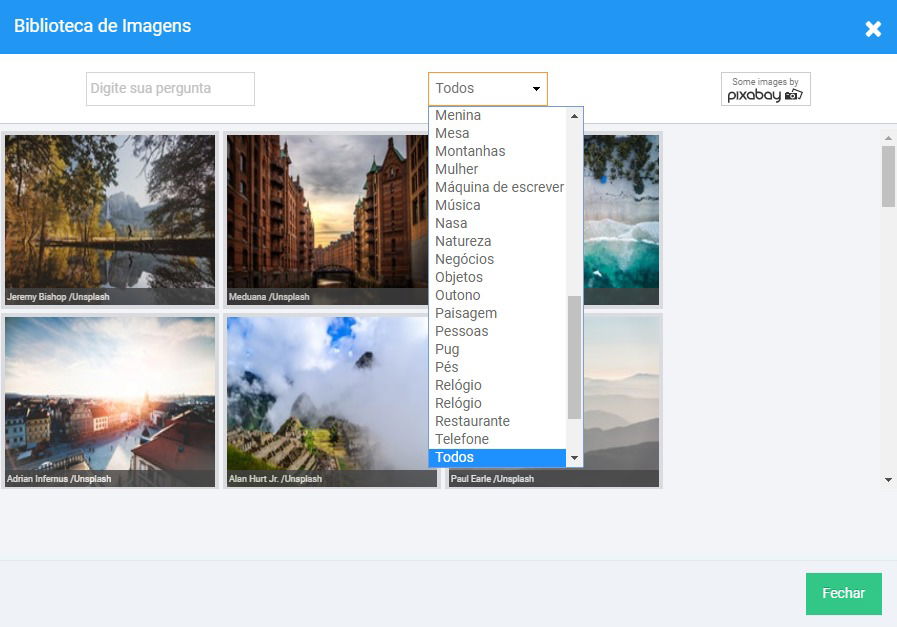Click the dropdown list scrollbar thumb
This screenshot has width=897, height=627.
click(574, 358)
